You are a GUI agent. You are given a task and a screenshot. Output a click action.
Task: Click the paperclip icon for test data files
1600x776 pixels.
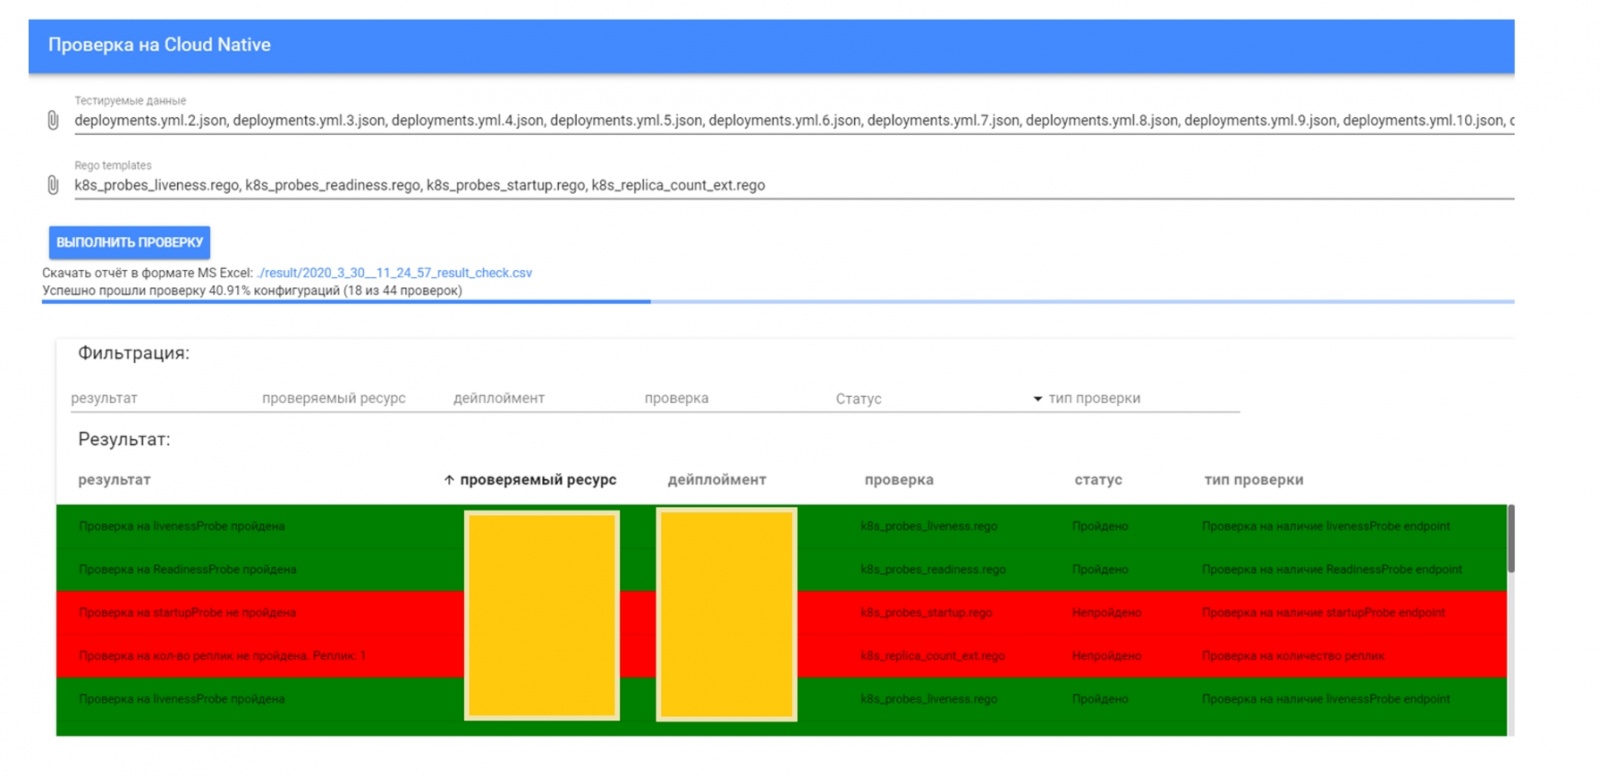pyautogui.click(x=53, y=121)
